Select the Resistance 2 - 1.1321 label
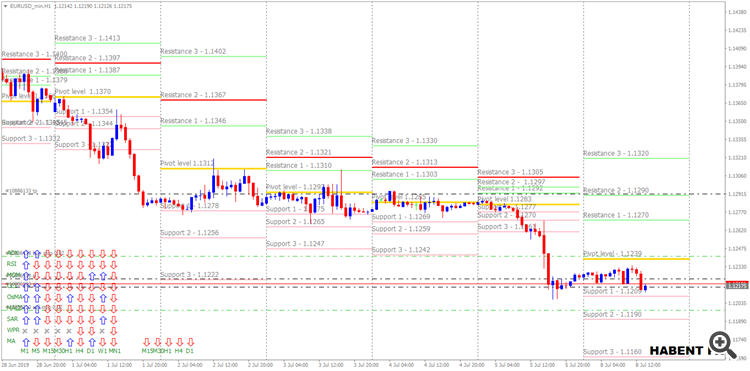The width and height of the screenshot is (750, 371). [298, 152]
